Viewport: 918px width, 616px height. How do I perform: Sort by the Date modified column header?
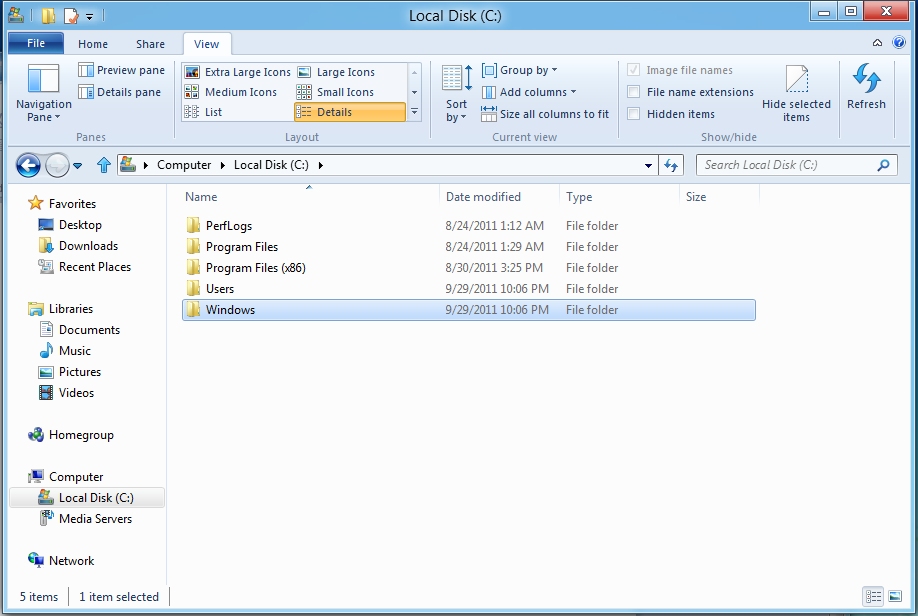(499, 197)
